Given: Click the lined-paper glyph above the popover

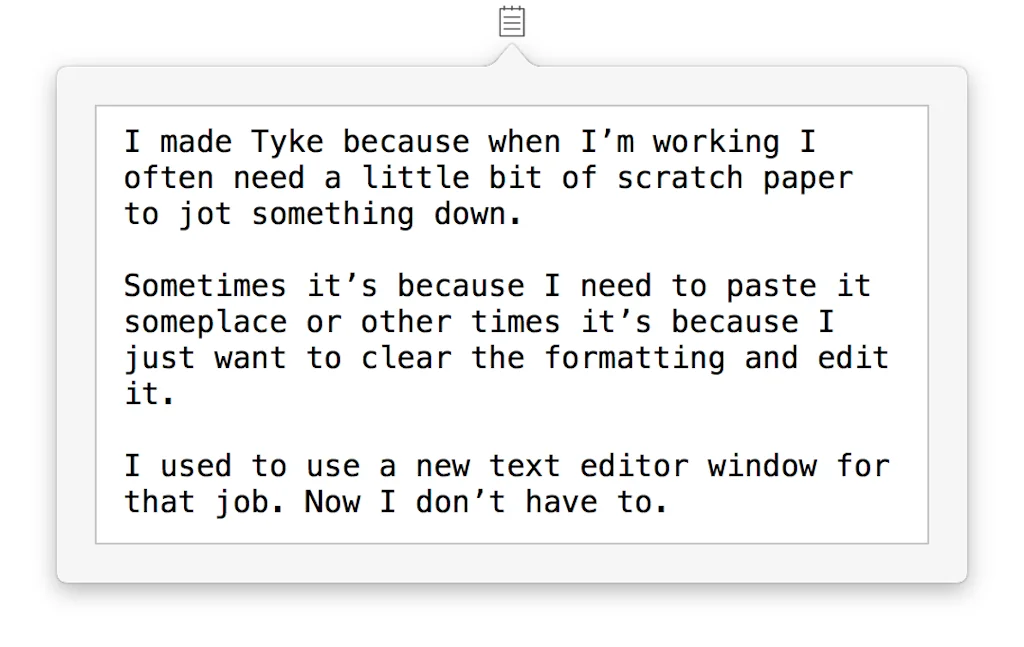Looking at the screenshot, I should tap(511, 21).
